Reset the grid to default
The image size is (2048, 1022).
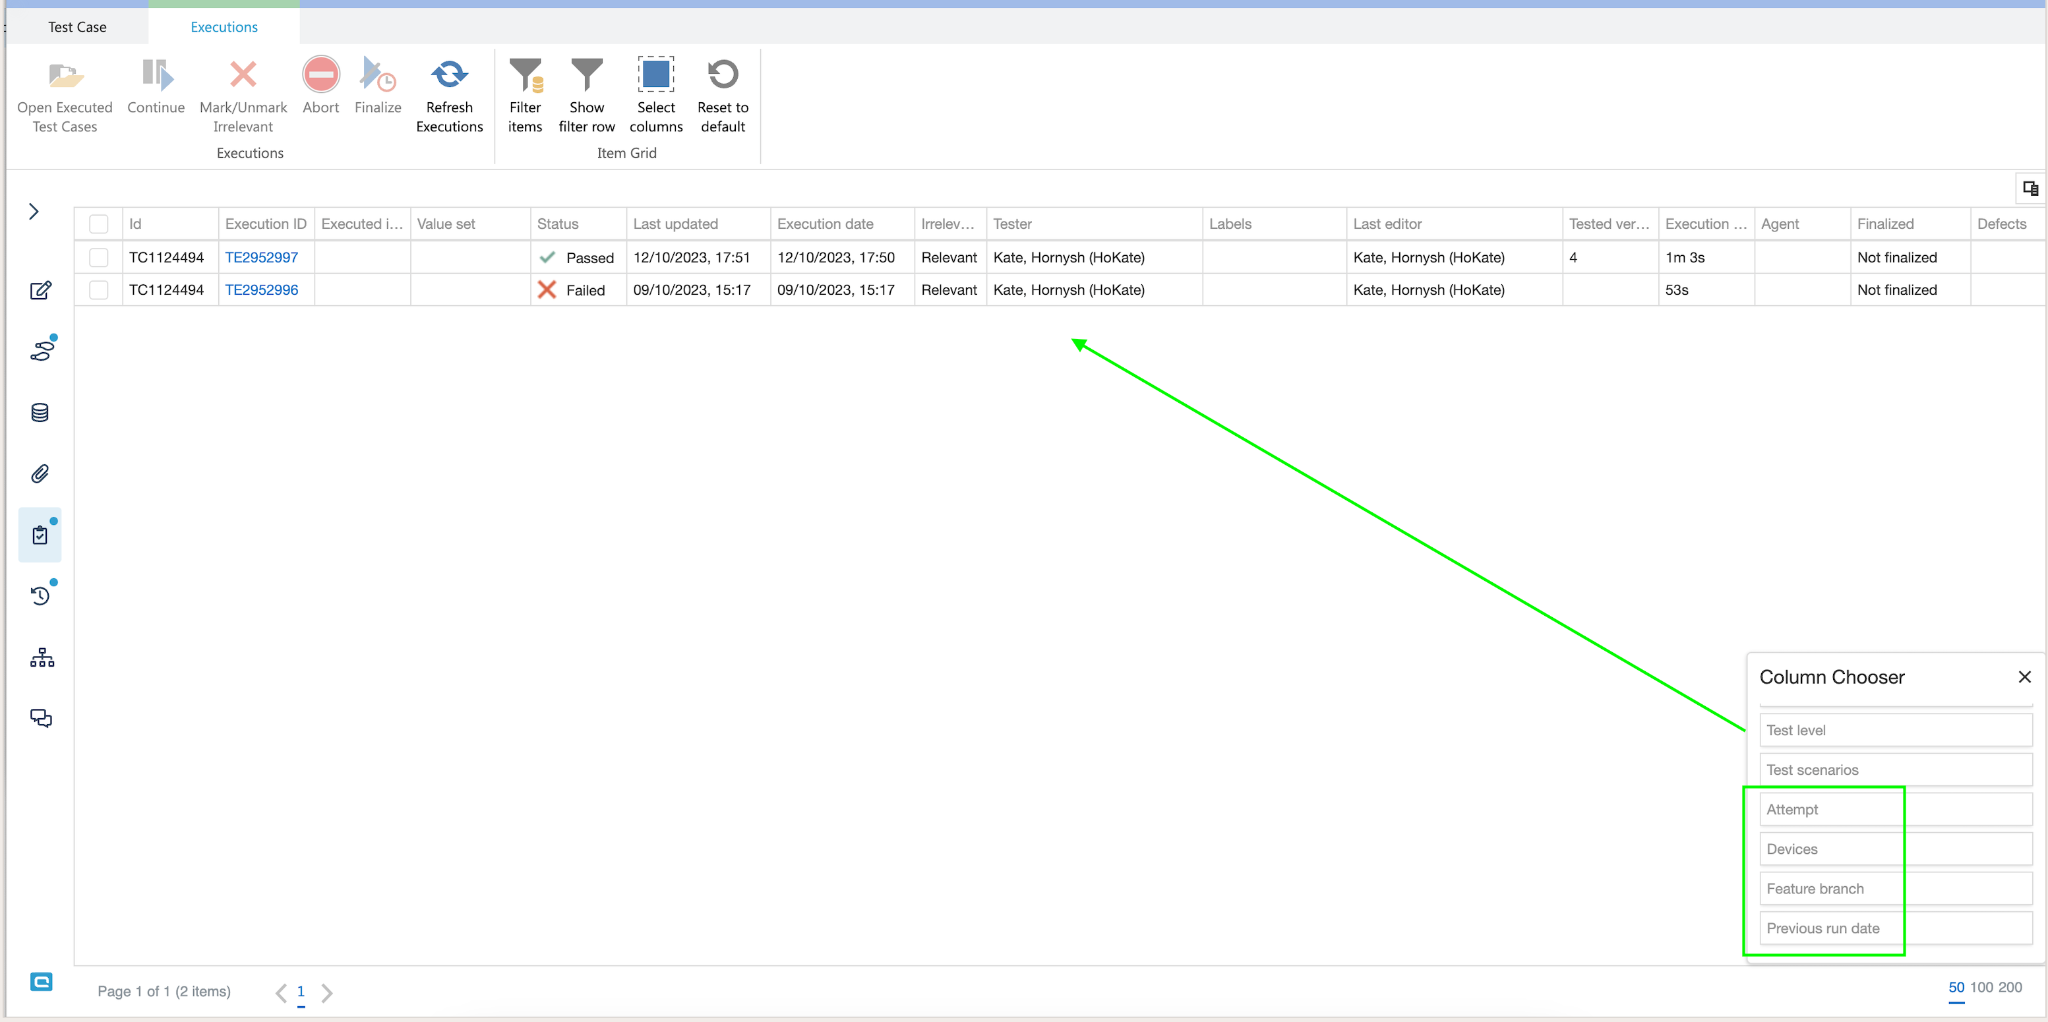click(x=722, y=76)
